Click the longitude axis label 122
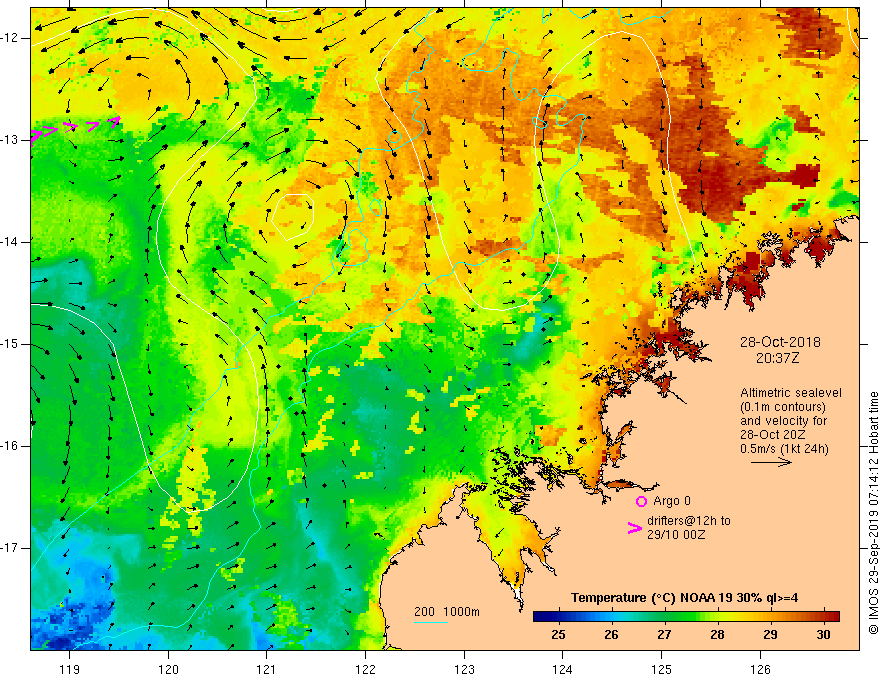Image resolution: width=880 pixels, height=680 pixels. 365,670
